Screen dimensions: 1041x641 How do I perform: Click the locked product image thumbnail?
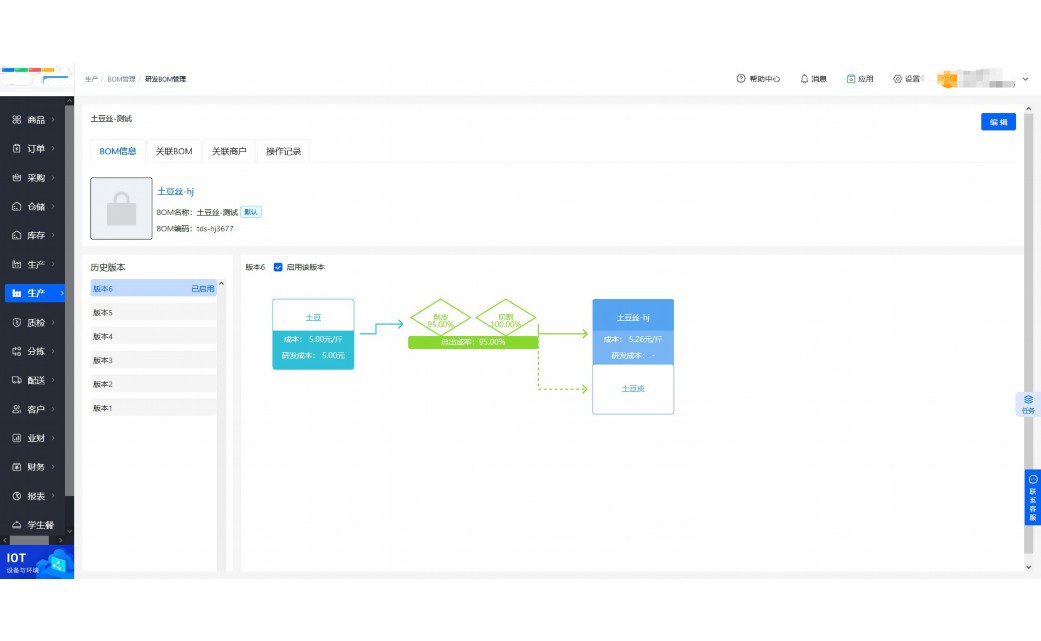[121, 209]
